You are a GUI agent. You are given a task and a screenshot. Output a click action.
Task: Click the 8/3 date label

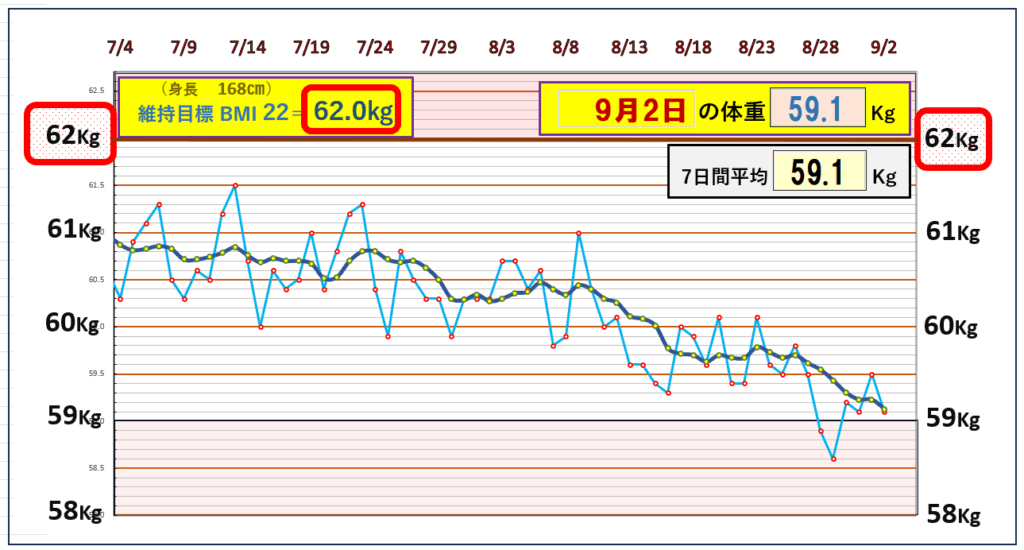502,48
